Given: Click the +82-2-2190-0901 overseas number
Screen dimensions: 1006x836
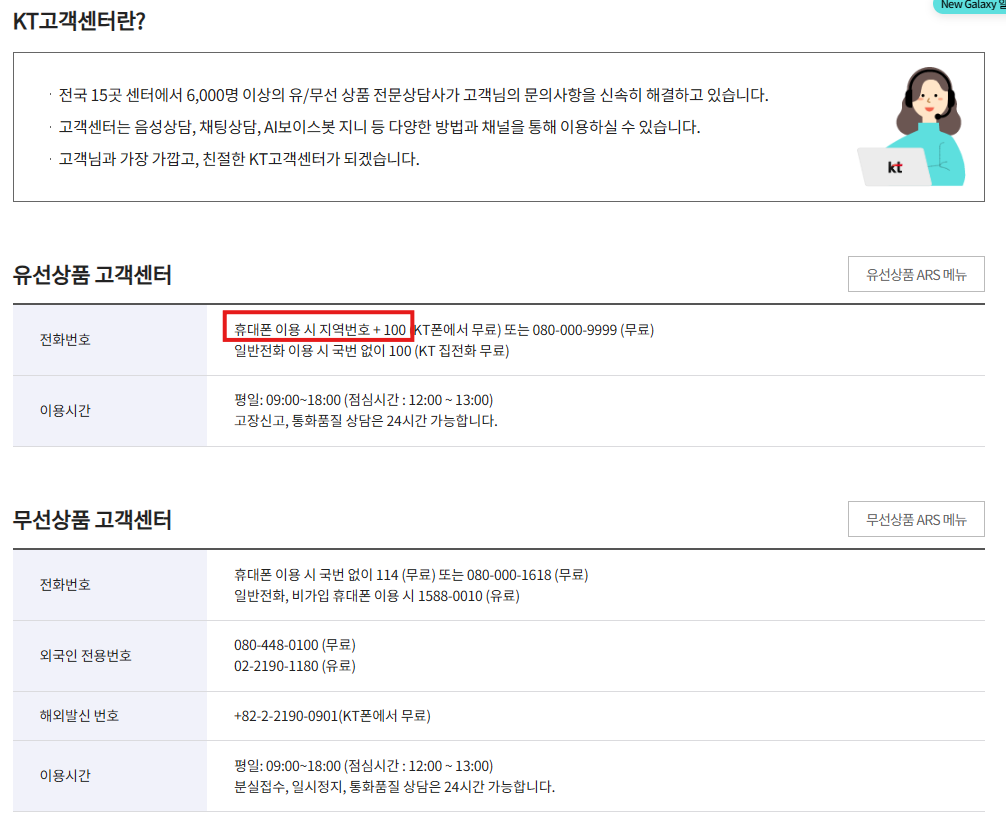Looking at the screenshot, I should (332, 716).
